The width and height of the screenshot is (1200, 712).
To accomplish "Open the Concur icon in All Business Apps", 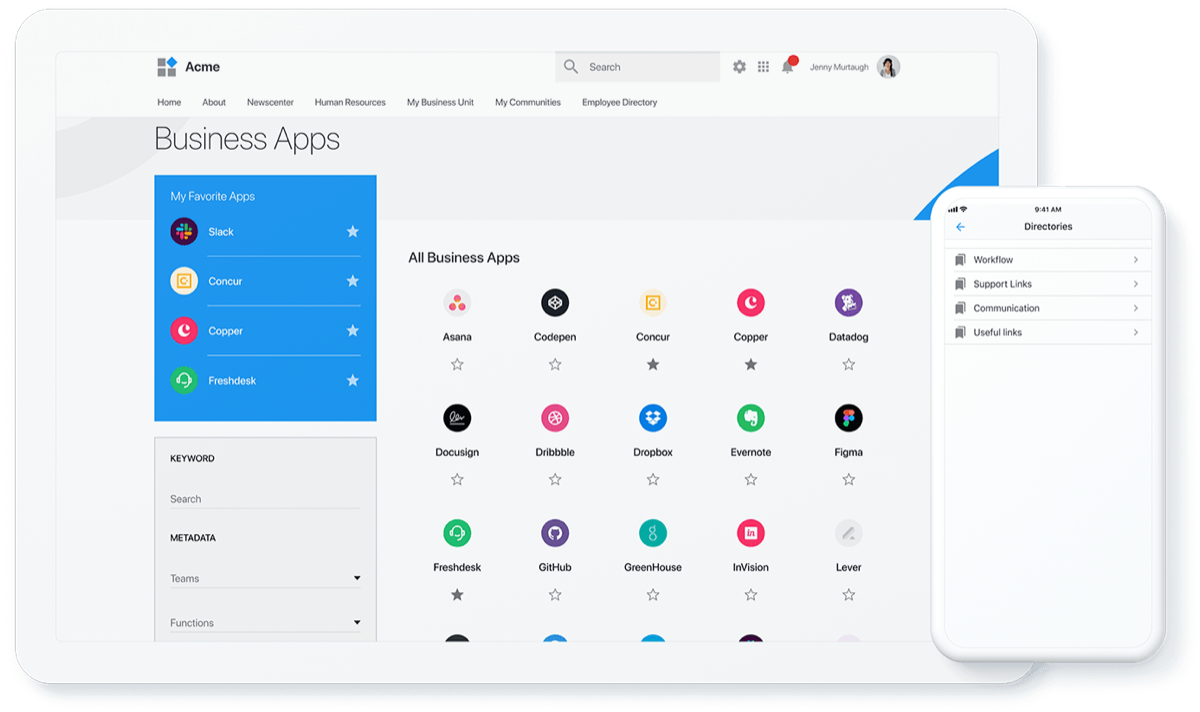I will 653,303.
